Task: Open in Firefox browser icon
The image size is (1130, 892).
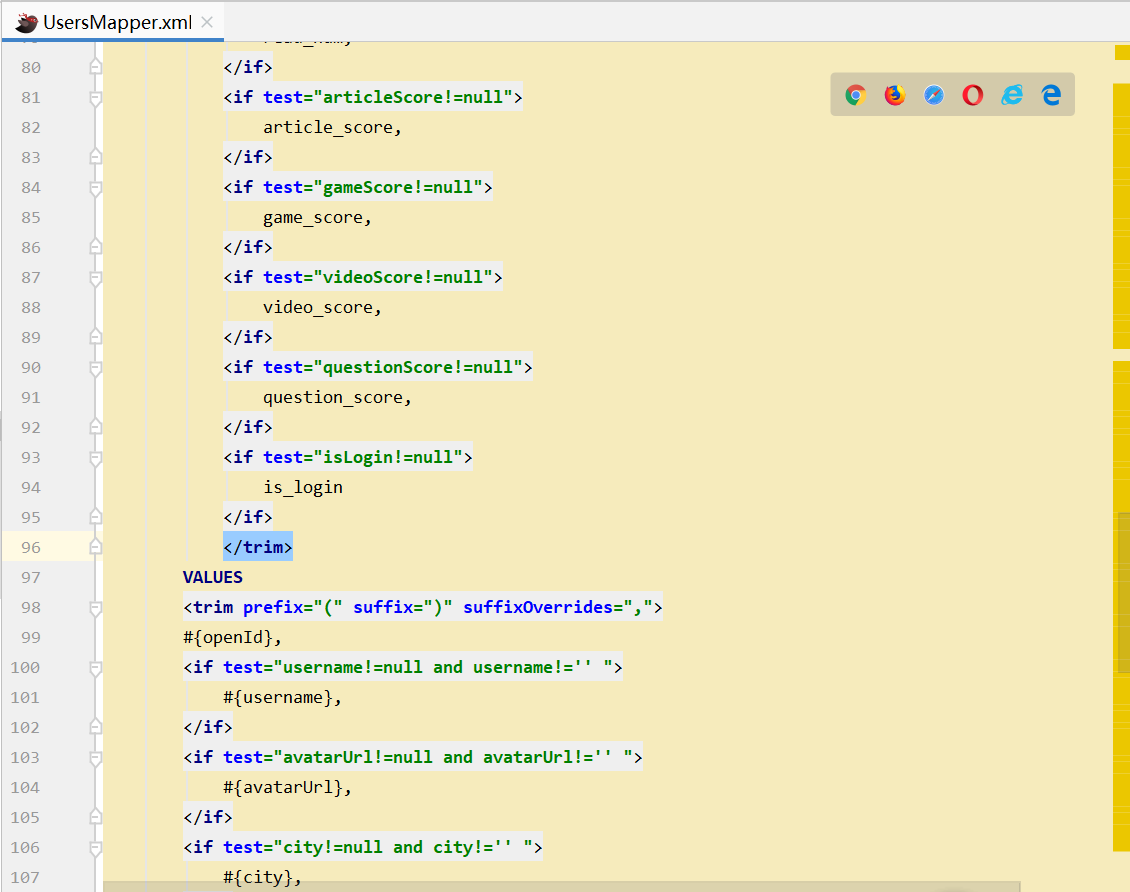Action: pyautogui.click(x=894, y=94)
